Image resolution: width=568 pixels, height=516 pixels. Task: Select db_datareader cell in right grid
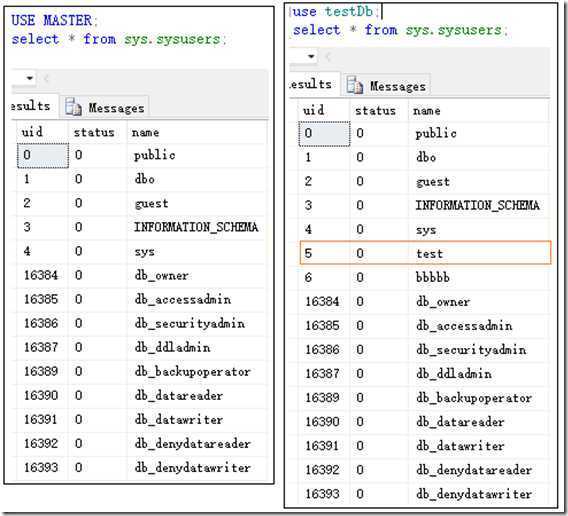click(479, 422)
